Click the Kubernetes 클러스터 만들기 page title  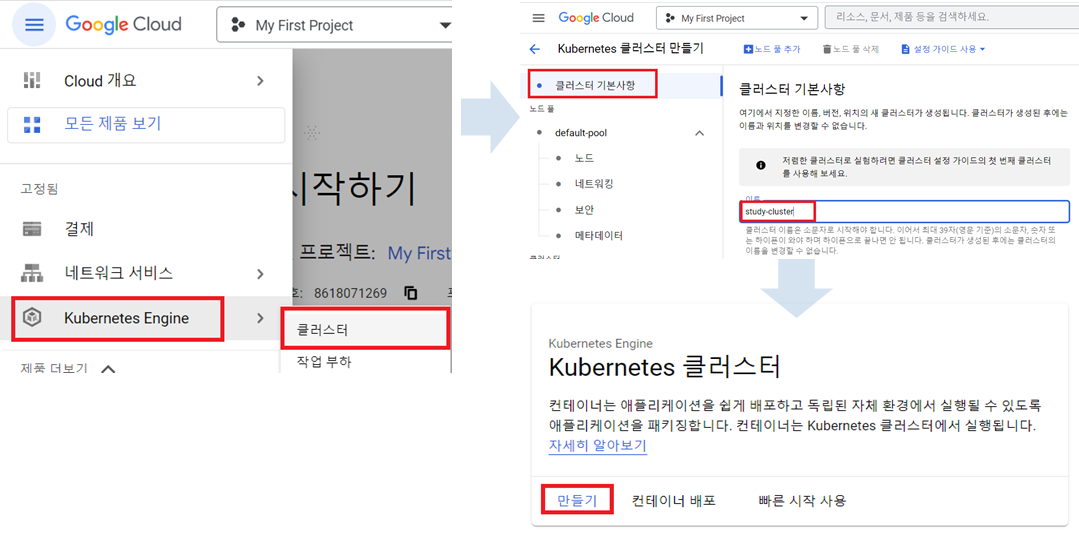tap(630, 49)
